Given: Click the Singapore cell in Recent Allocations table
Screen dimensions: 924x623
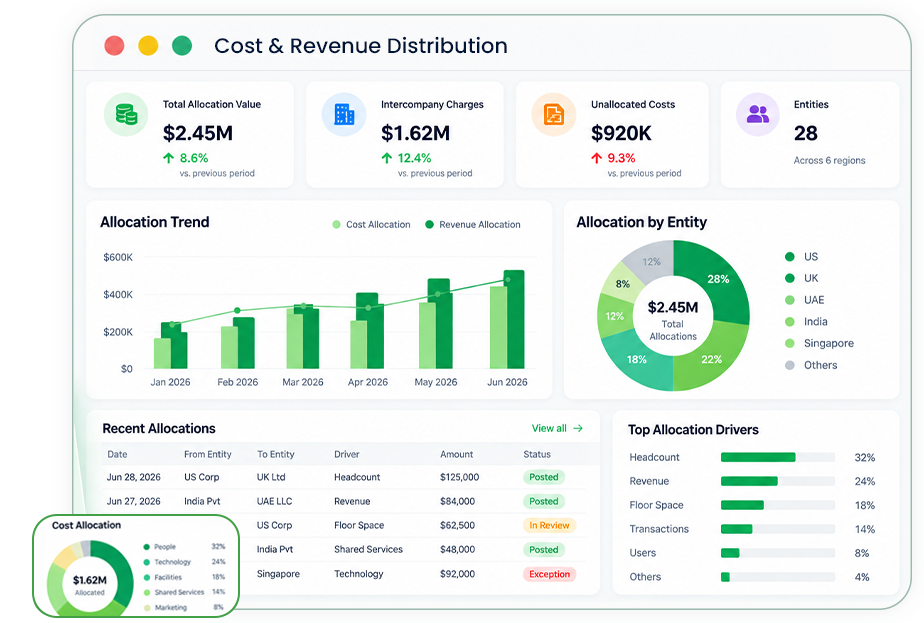Looking at the screenshot, I should tap(278, 573).
